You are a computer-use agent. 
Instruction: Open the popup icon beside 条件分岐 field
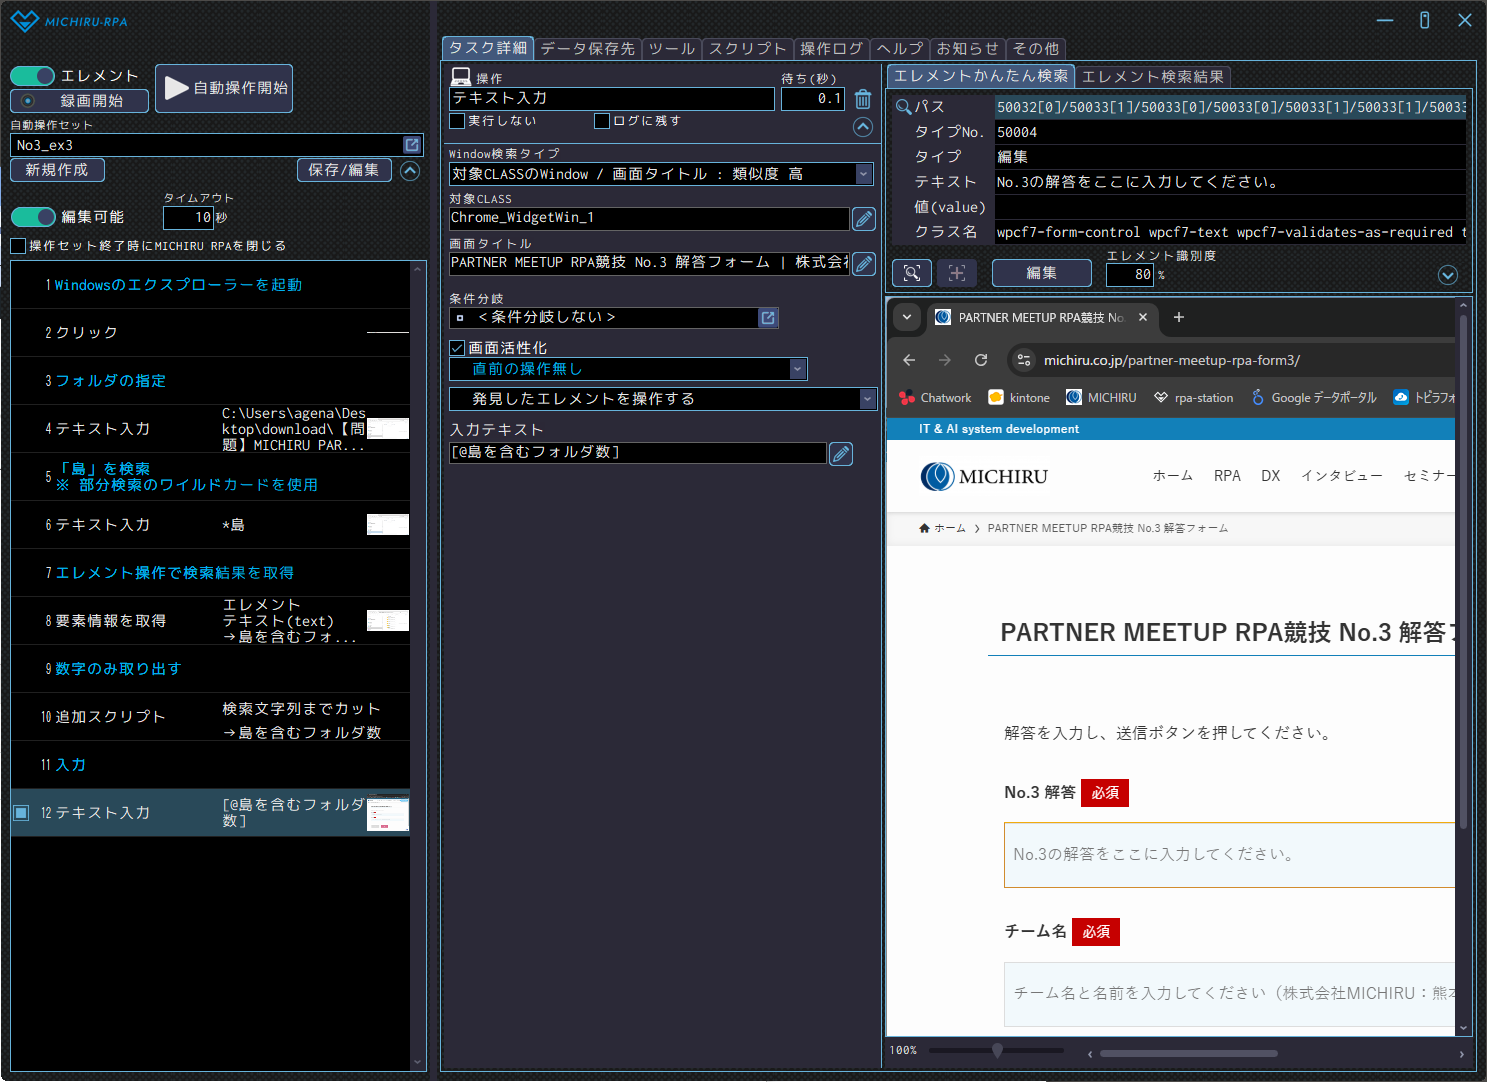[768, 318]
